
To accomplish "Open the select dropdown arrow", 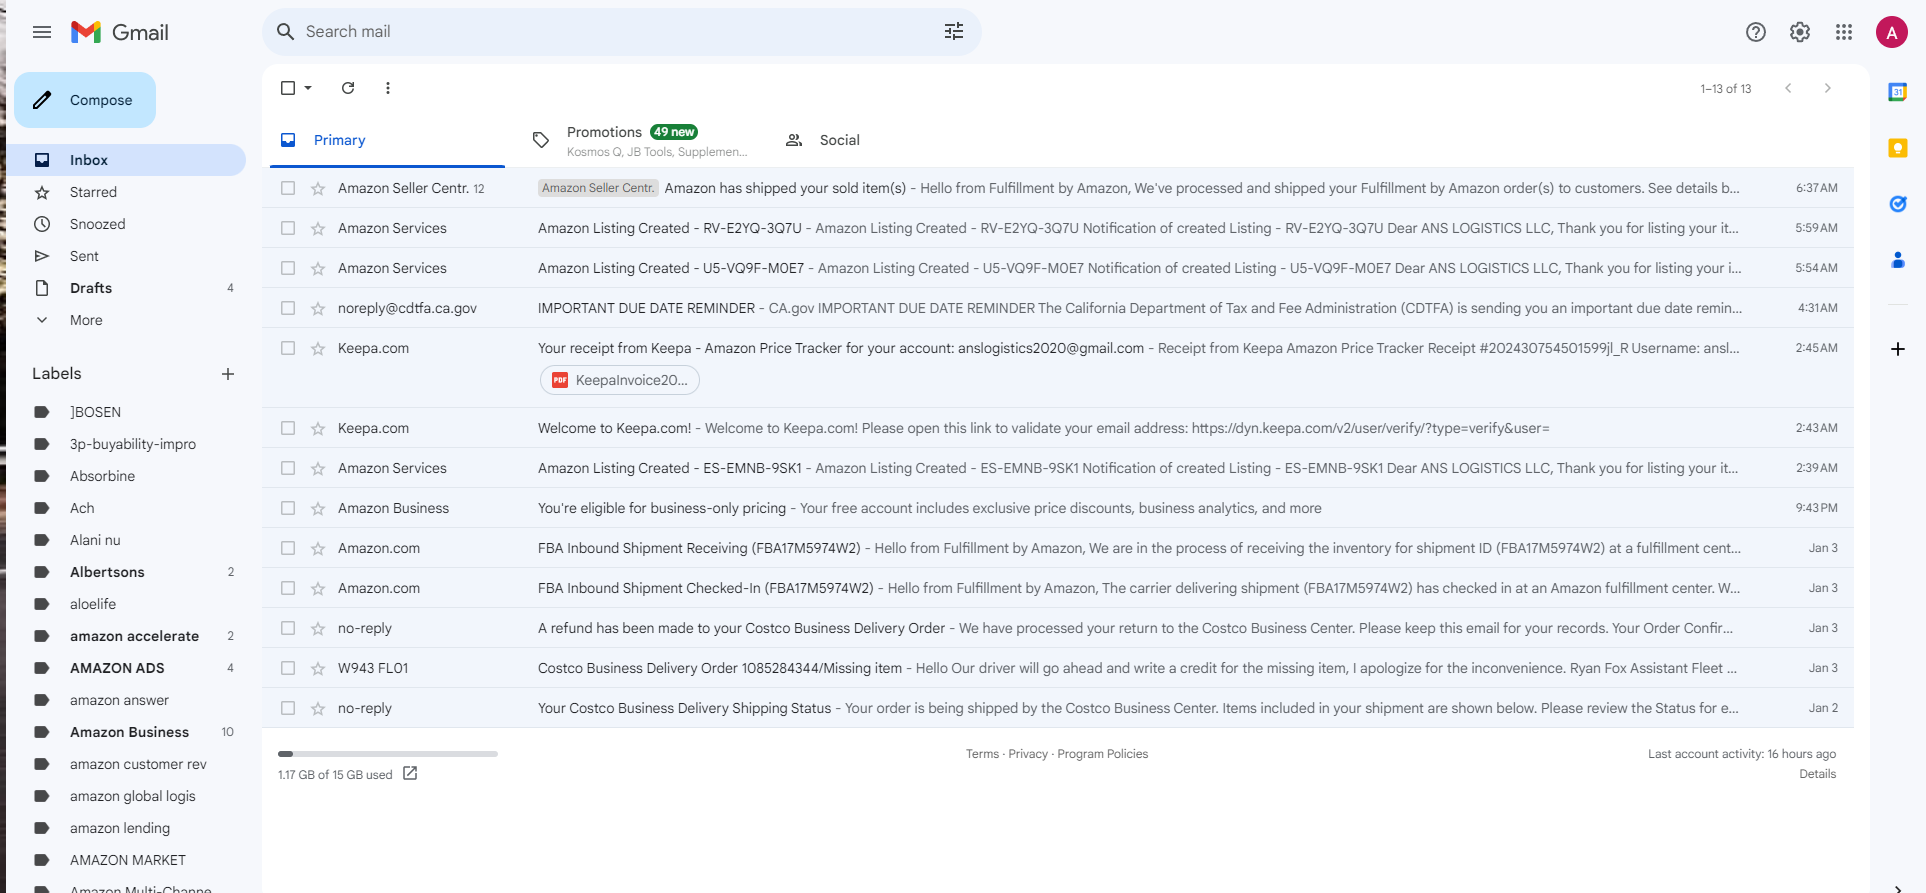I will click(x=308, y=88).
